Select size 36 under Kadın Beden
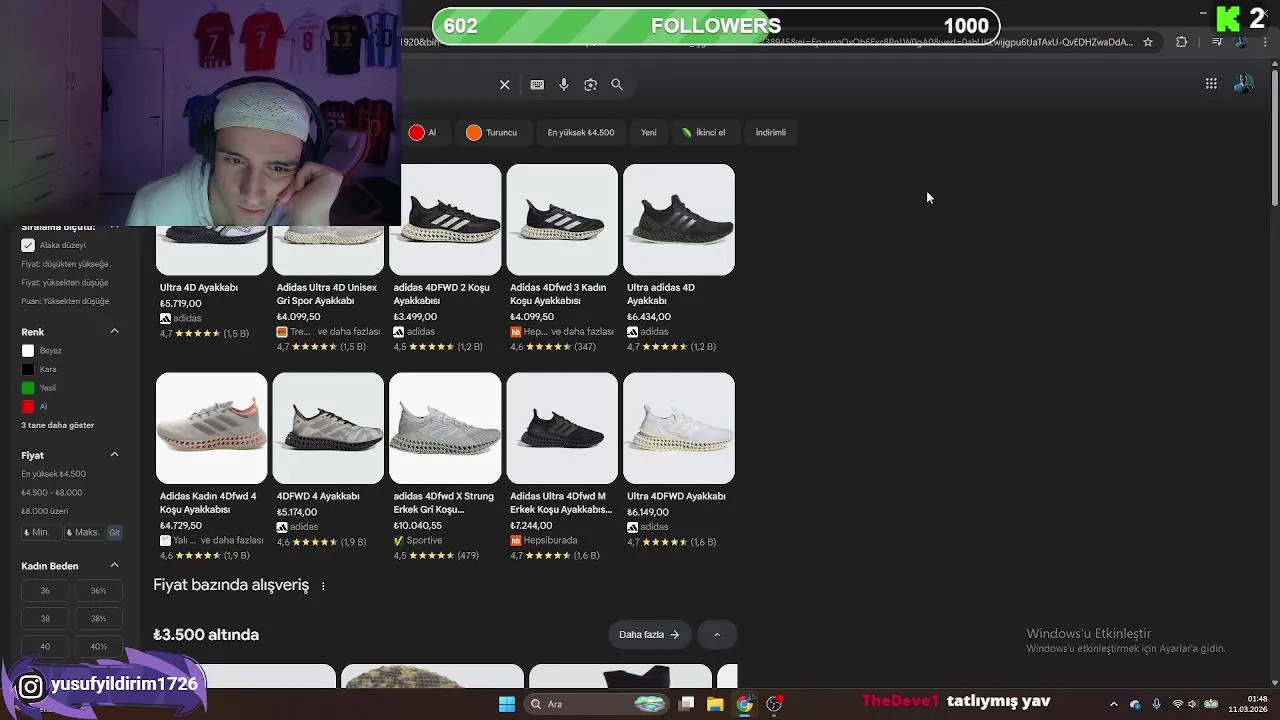The height and width of the screenshot is (720, 1280). (45, 591)
